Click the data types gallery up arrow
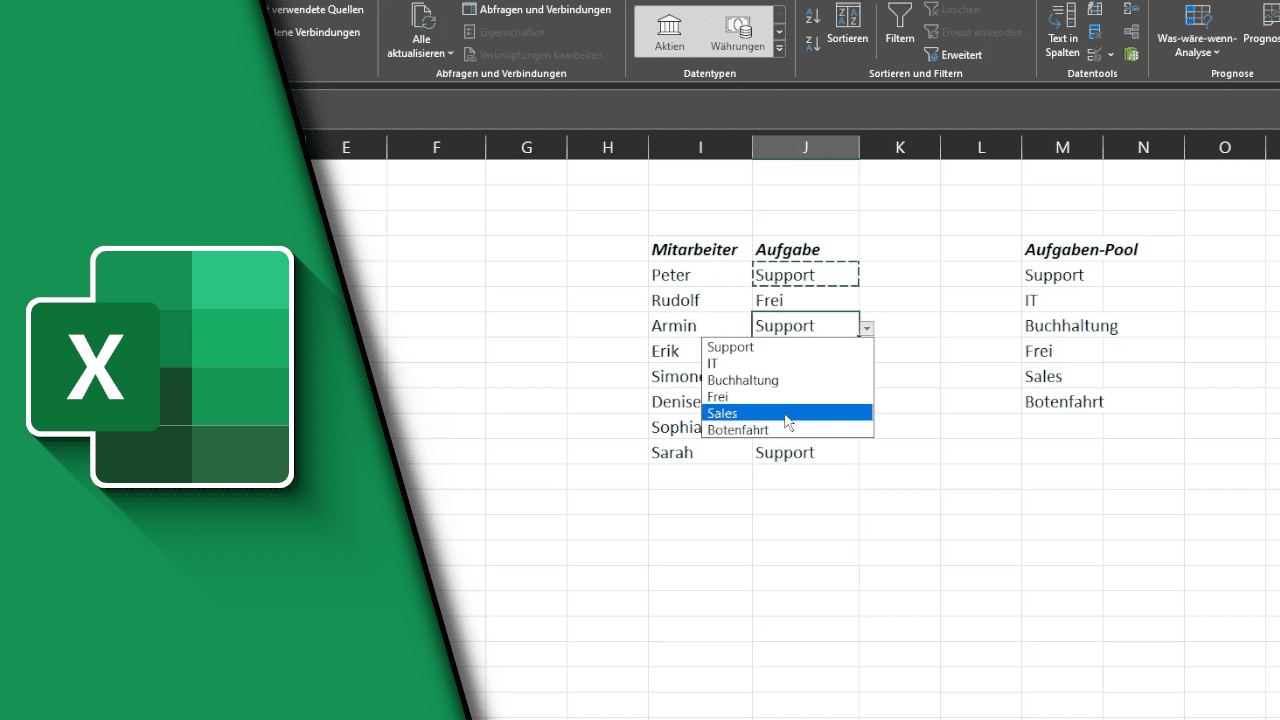The width and height of the screenshot is (1280, 720). coord(780,15)
